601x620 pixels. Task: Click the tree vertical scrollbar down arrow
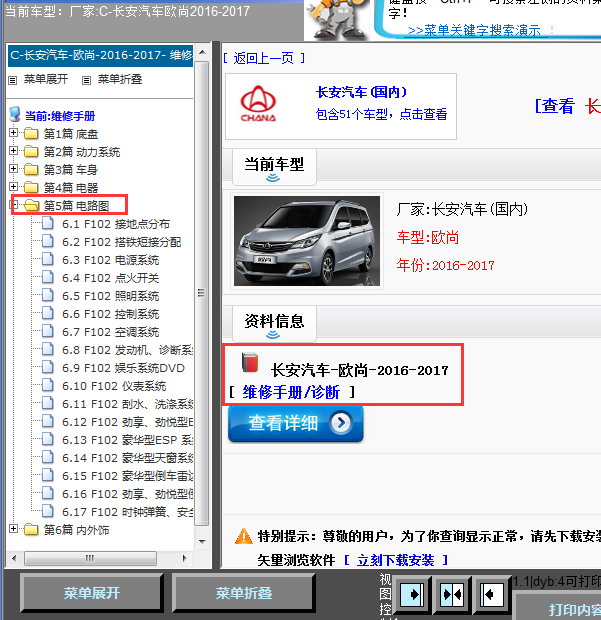coord(202,541)
